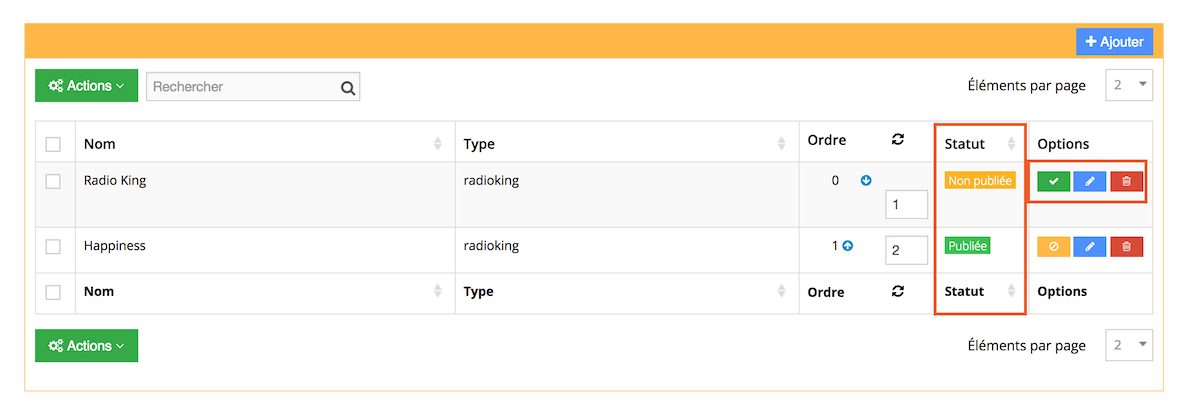Edit Happiness using blue pencil icon
Screen dimensions: 1195x407
tap(1090, 247)
